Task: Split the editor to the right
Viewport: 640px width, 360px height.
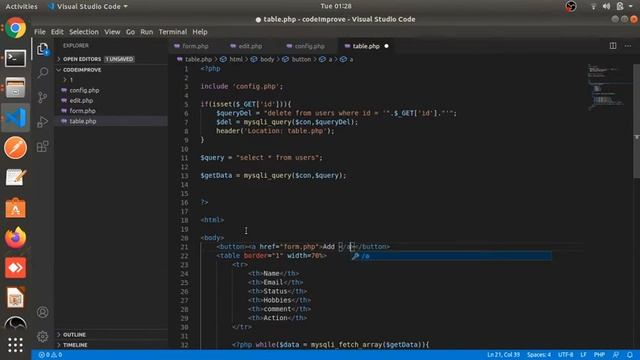Action: click(613, 46)
